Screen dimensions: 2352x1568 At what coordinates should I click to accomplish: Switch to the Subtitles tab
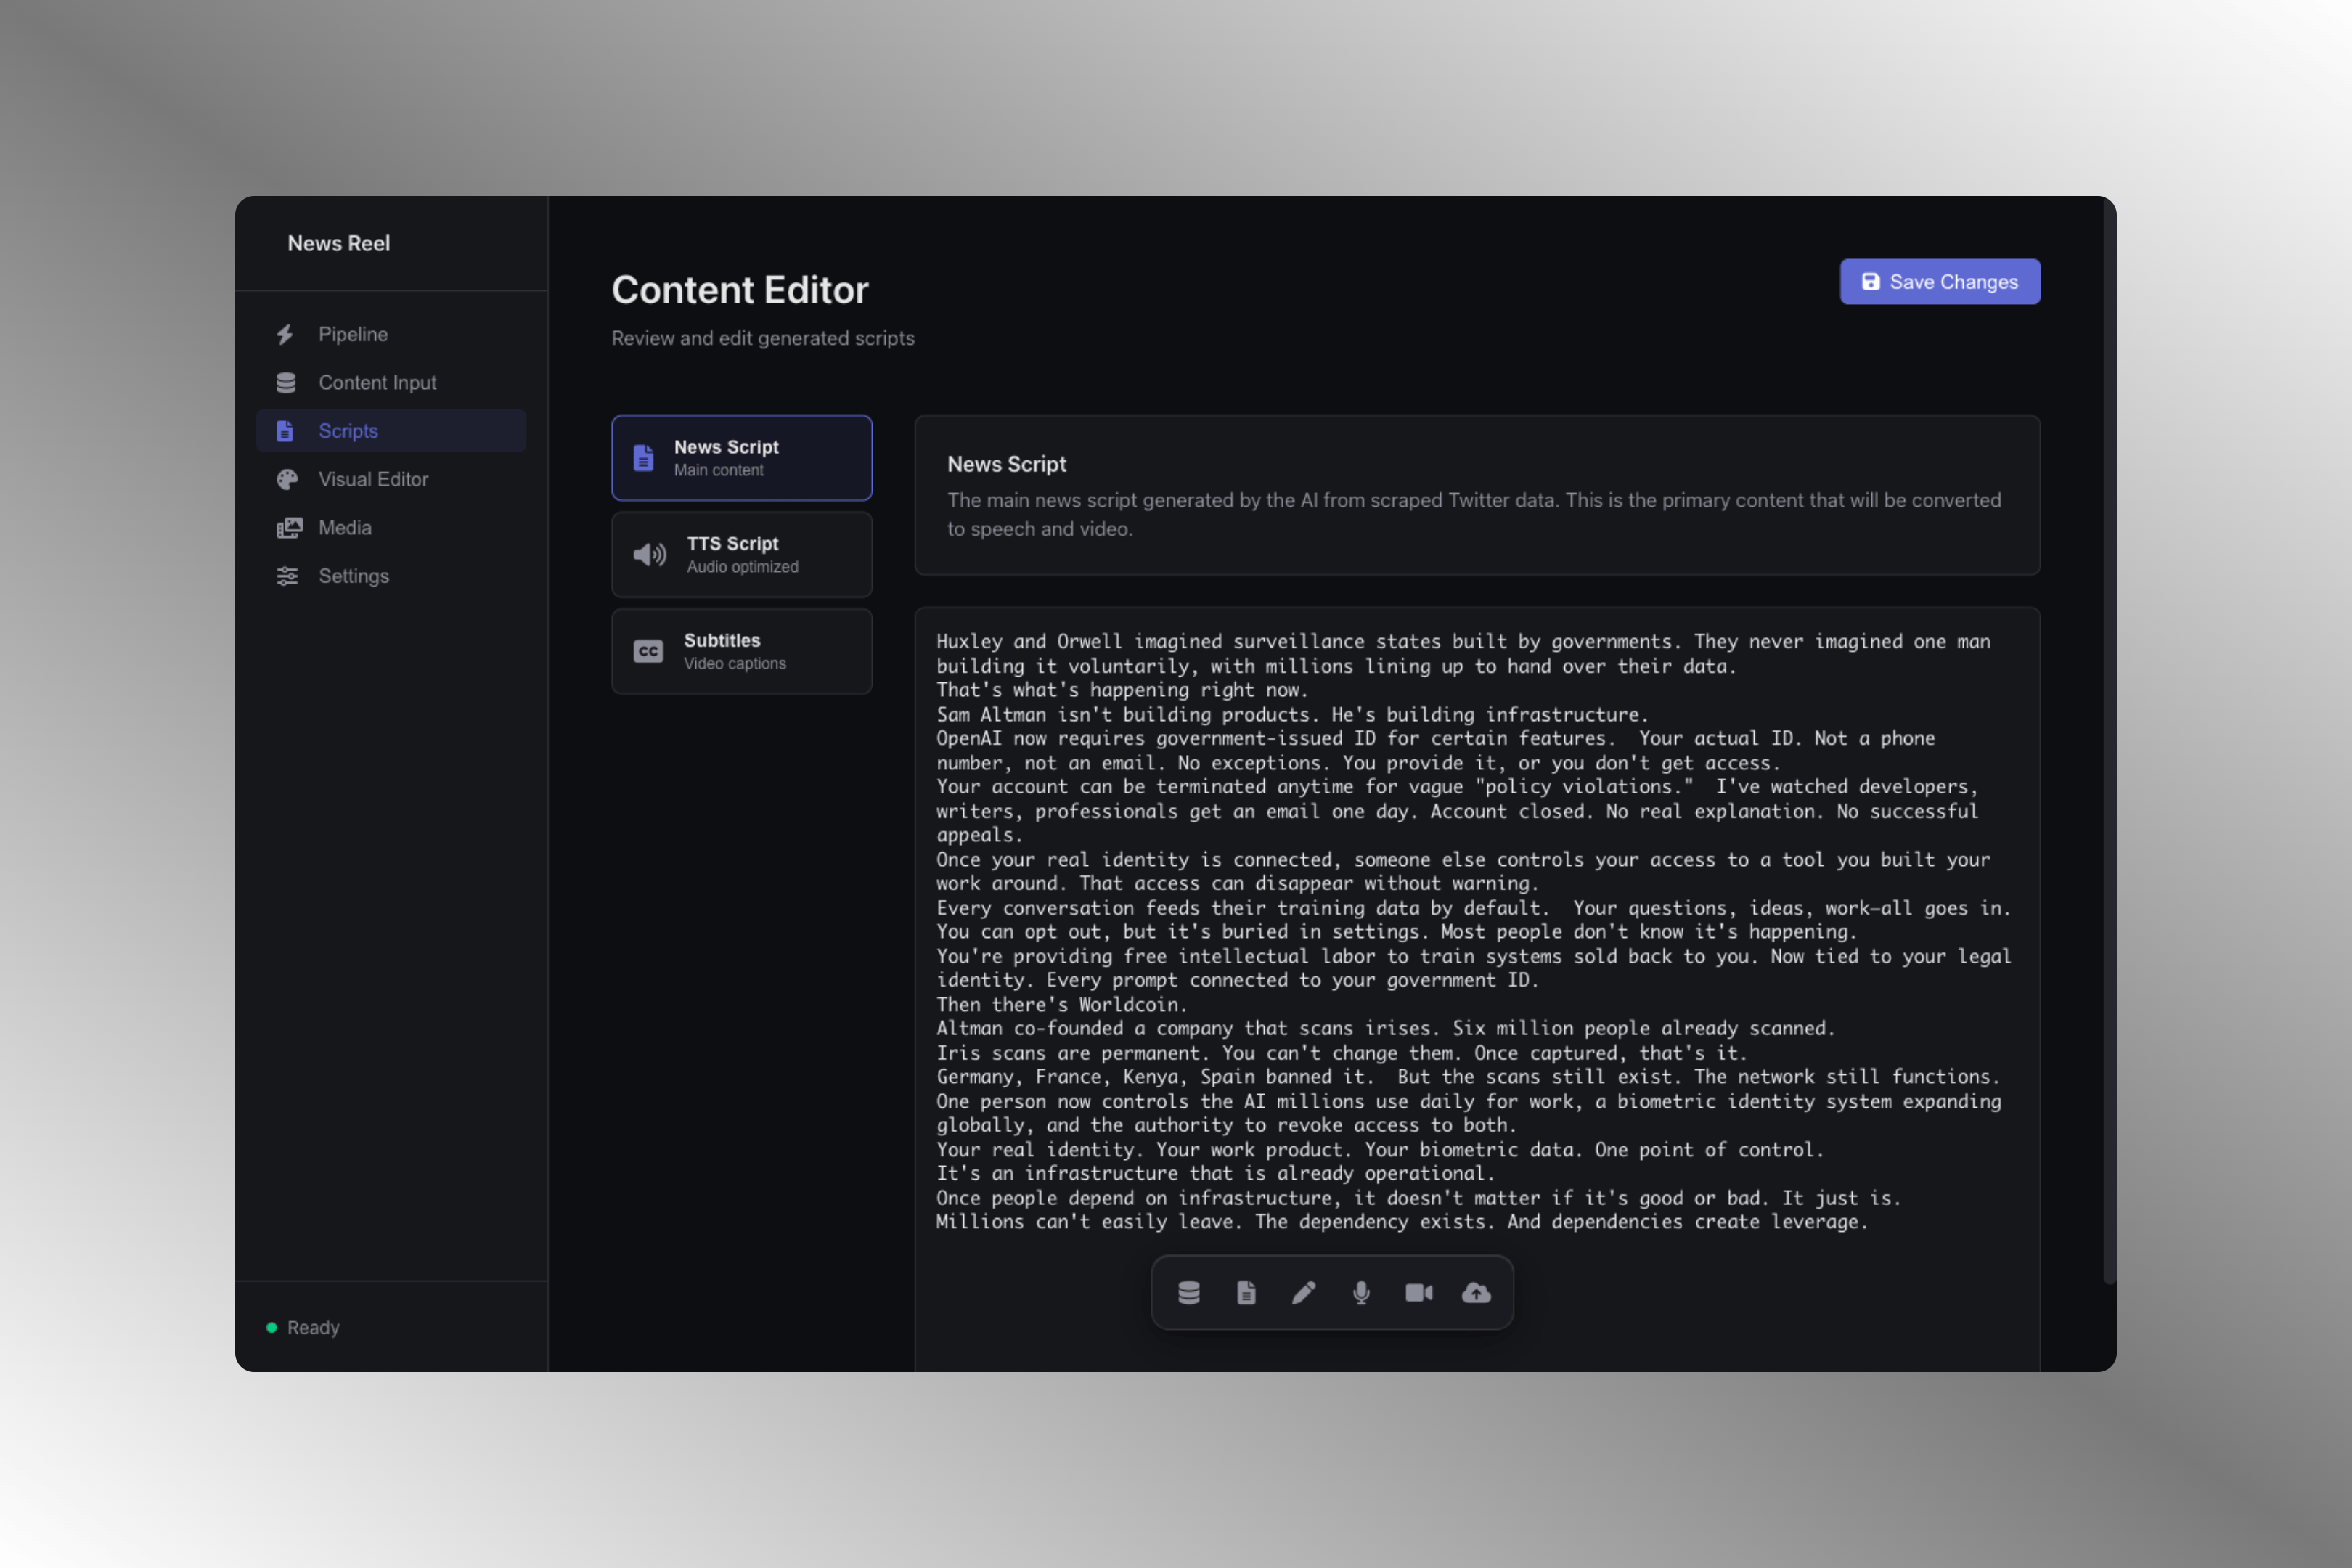click(x=741, y=651)
